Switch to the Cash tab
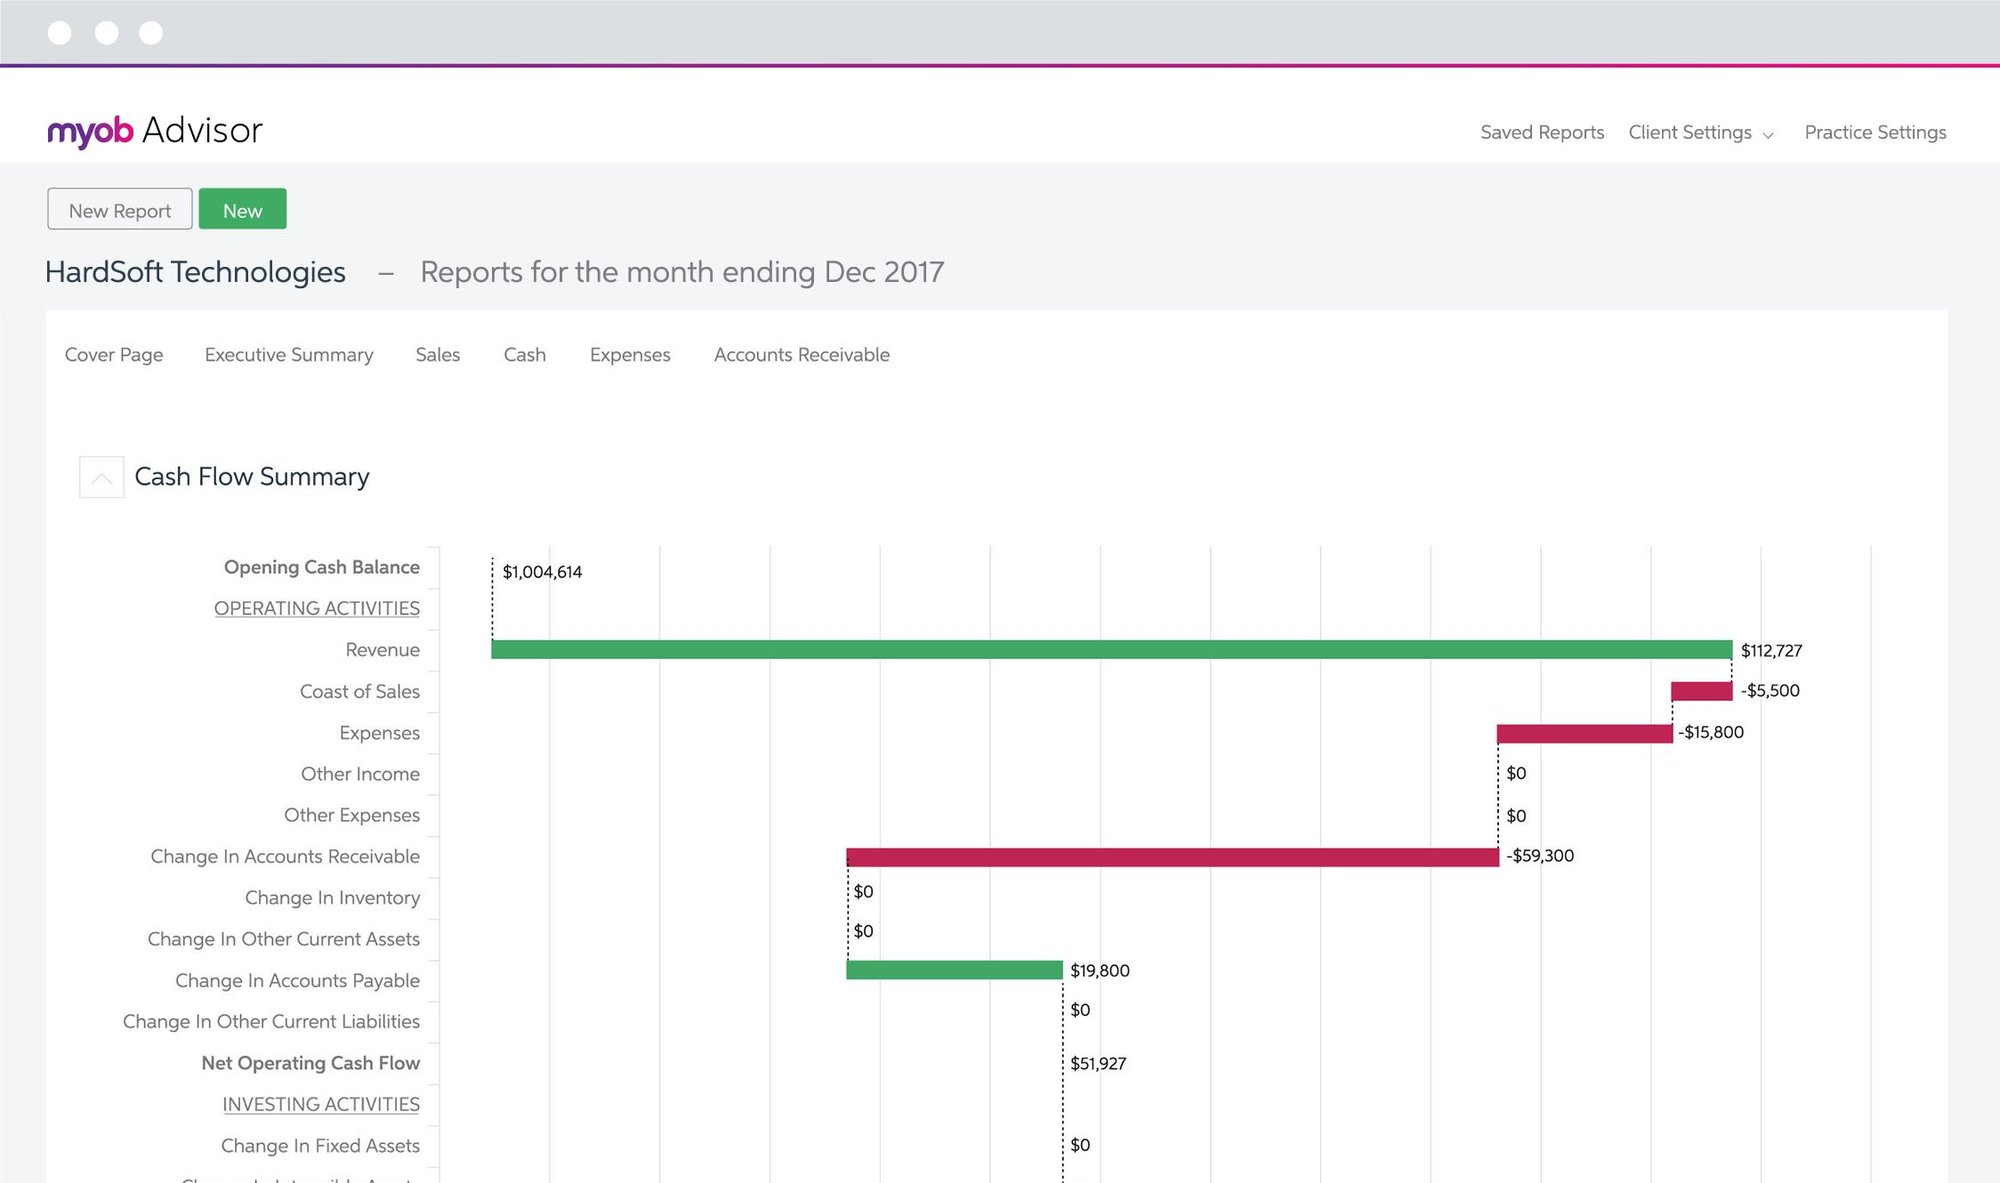 pos(525,355)
